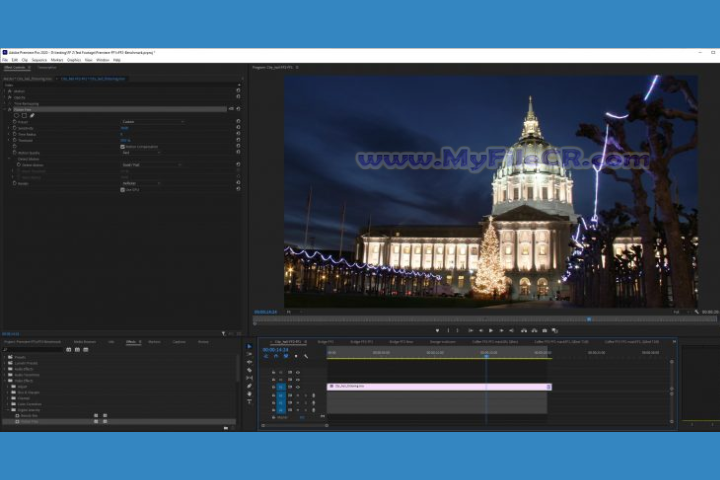720x480 pixels.
Task: Expand the Blur & Sharpen folder
Action: point(8,392)
